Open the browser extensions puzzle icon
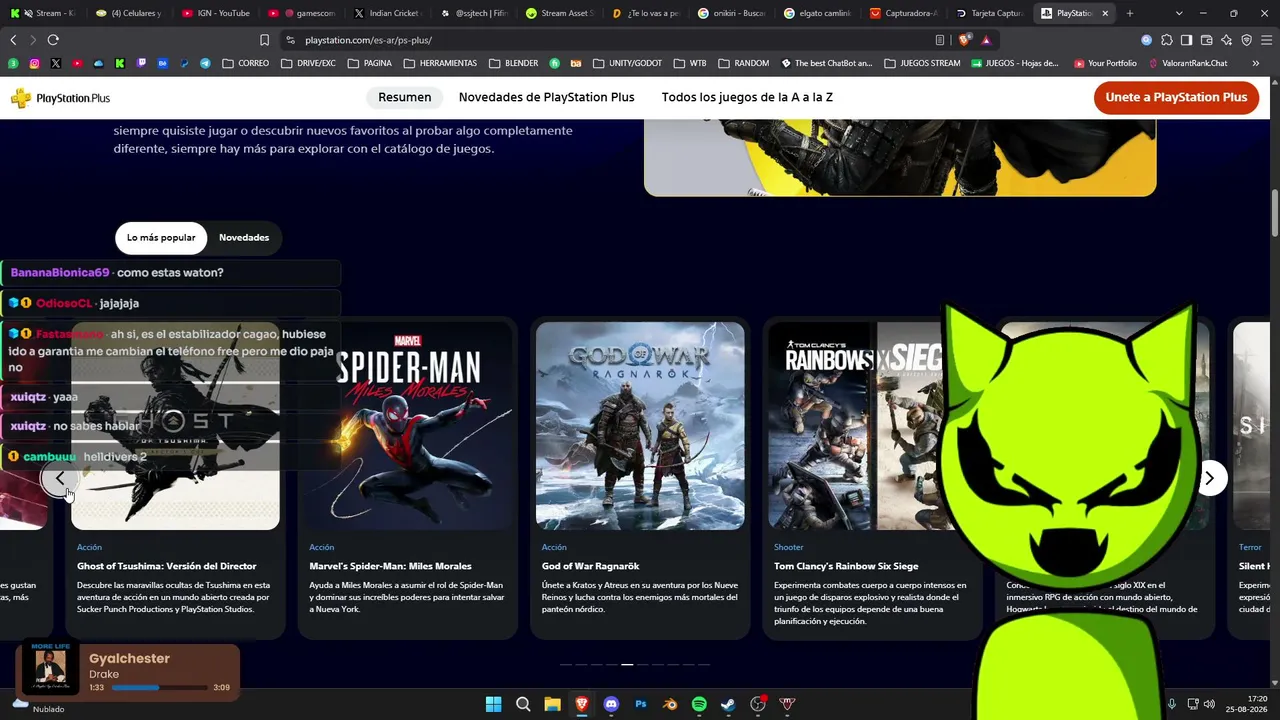 (1166, 40)
